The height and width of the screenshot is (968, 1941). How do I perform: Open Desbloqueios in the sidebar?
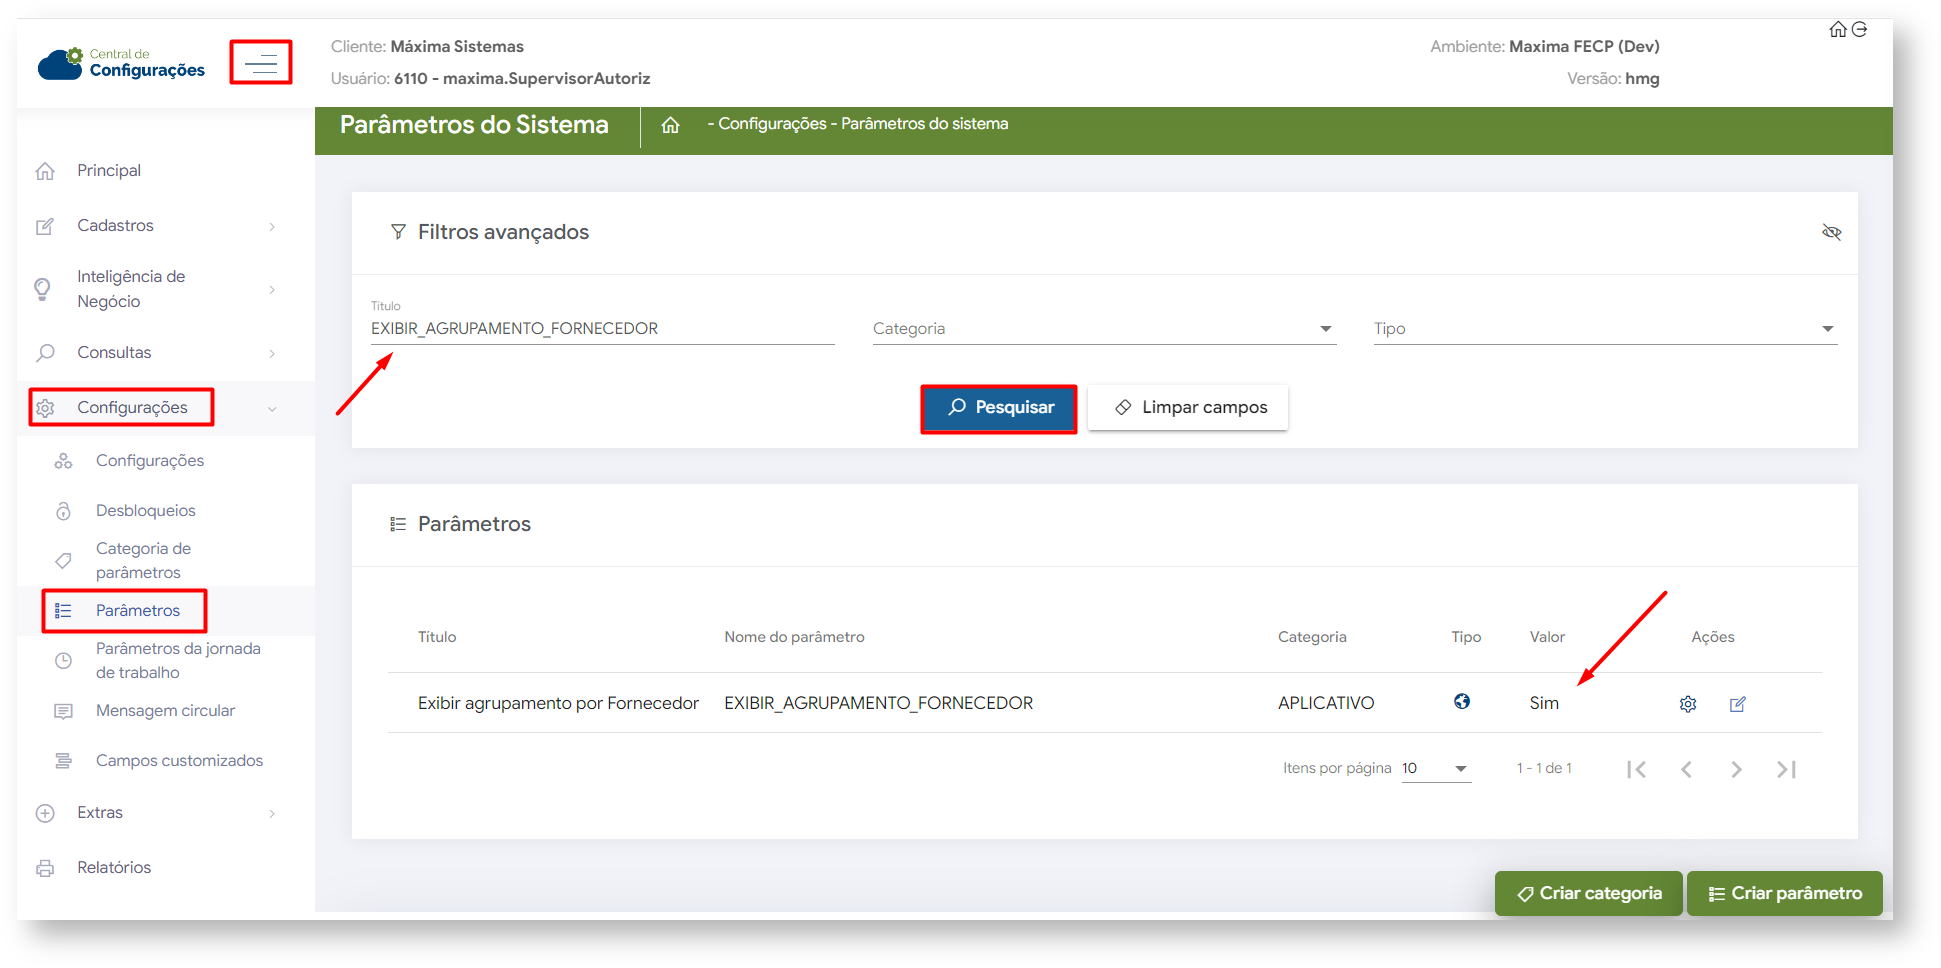(x=145, y=511)
